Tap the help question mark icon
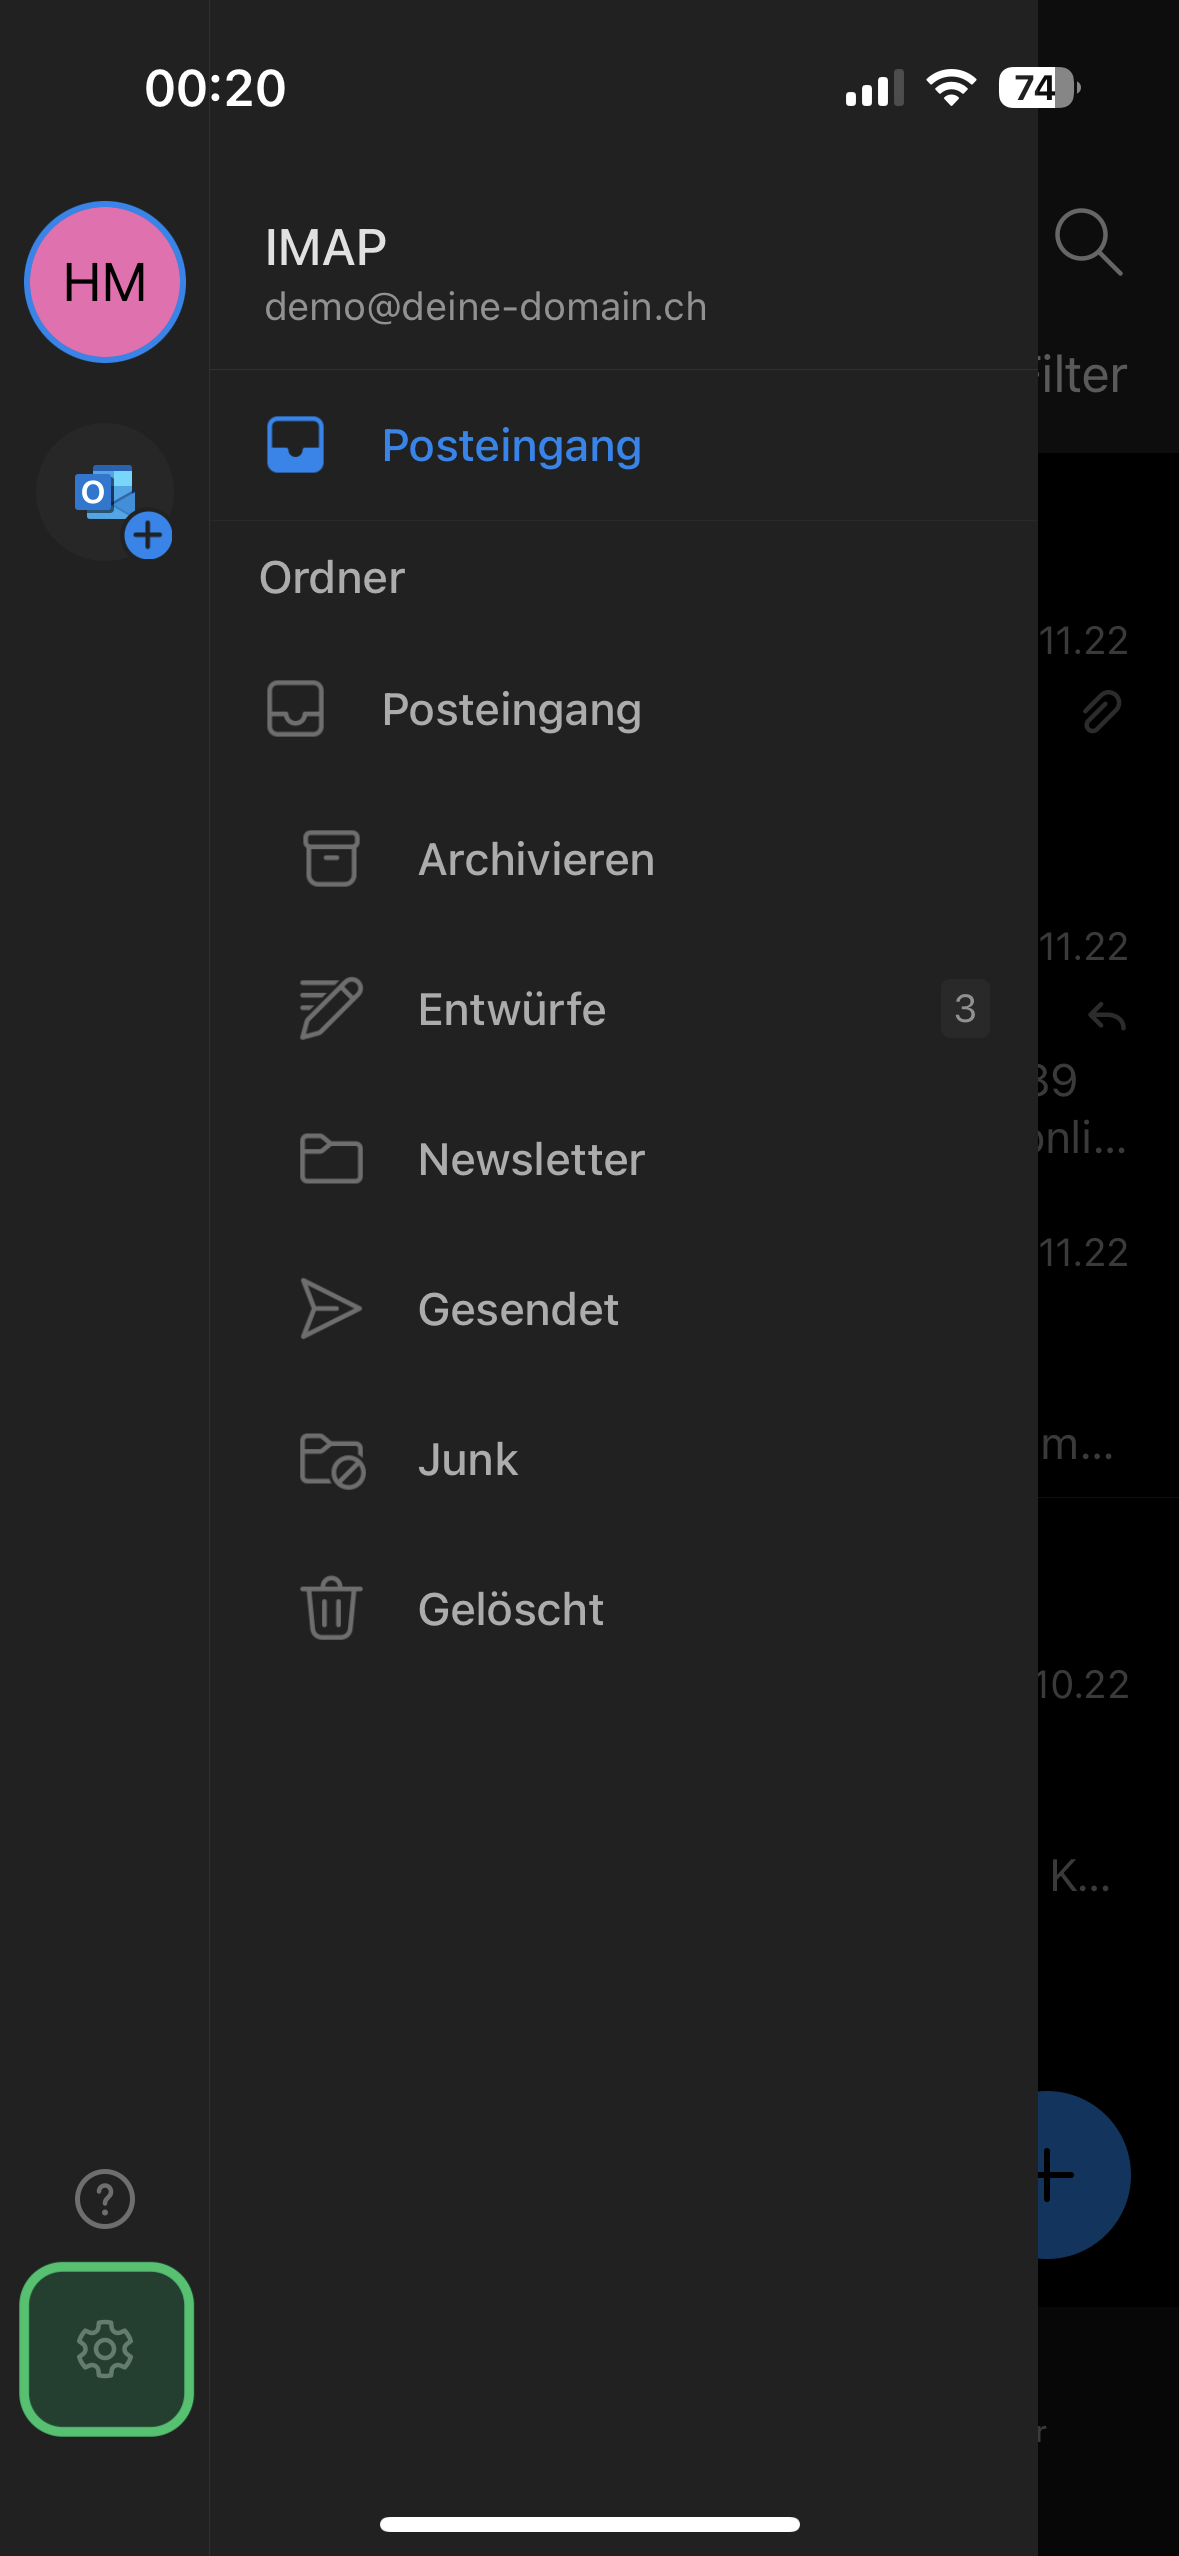Image resolution: width=1179 pixels, height=2556 pixels. click(105, 2198)
